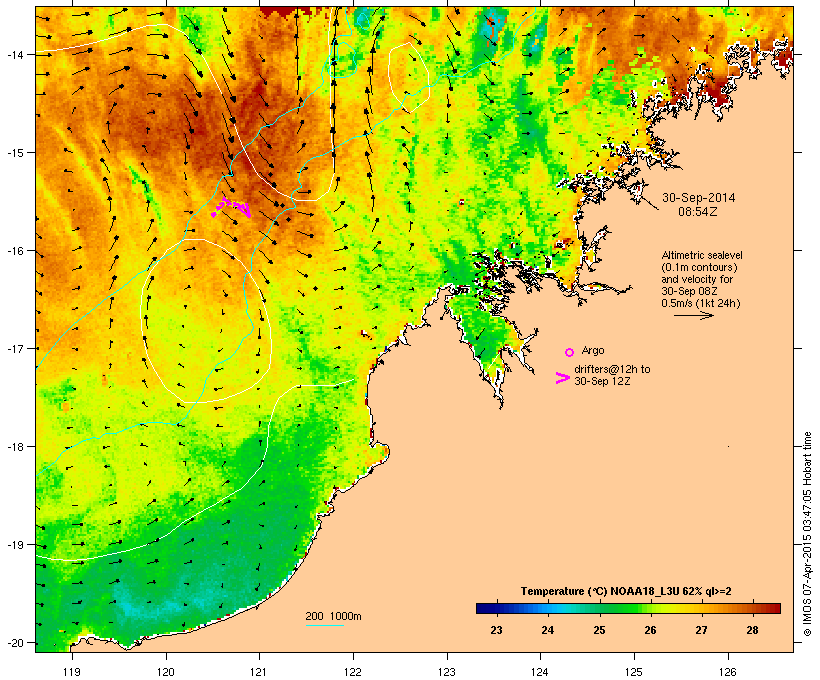Viewport: 820px width, 680px height.
Task: Click the 'Argo' legend label
Action: tap(593, 350)
